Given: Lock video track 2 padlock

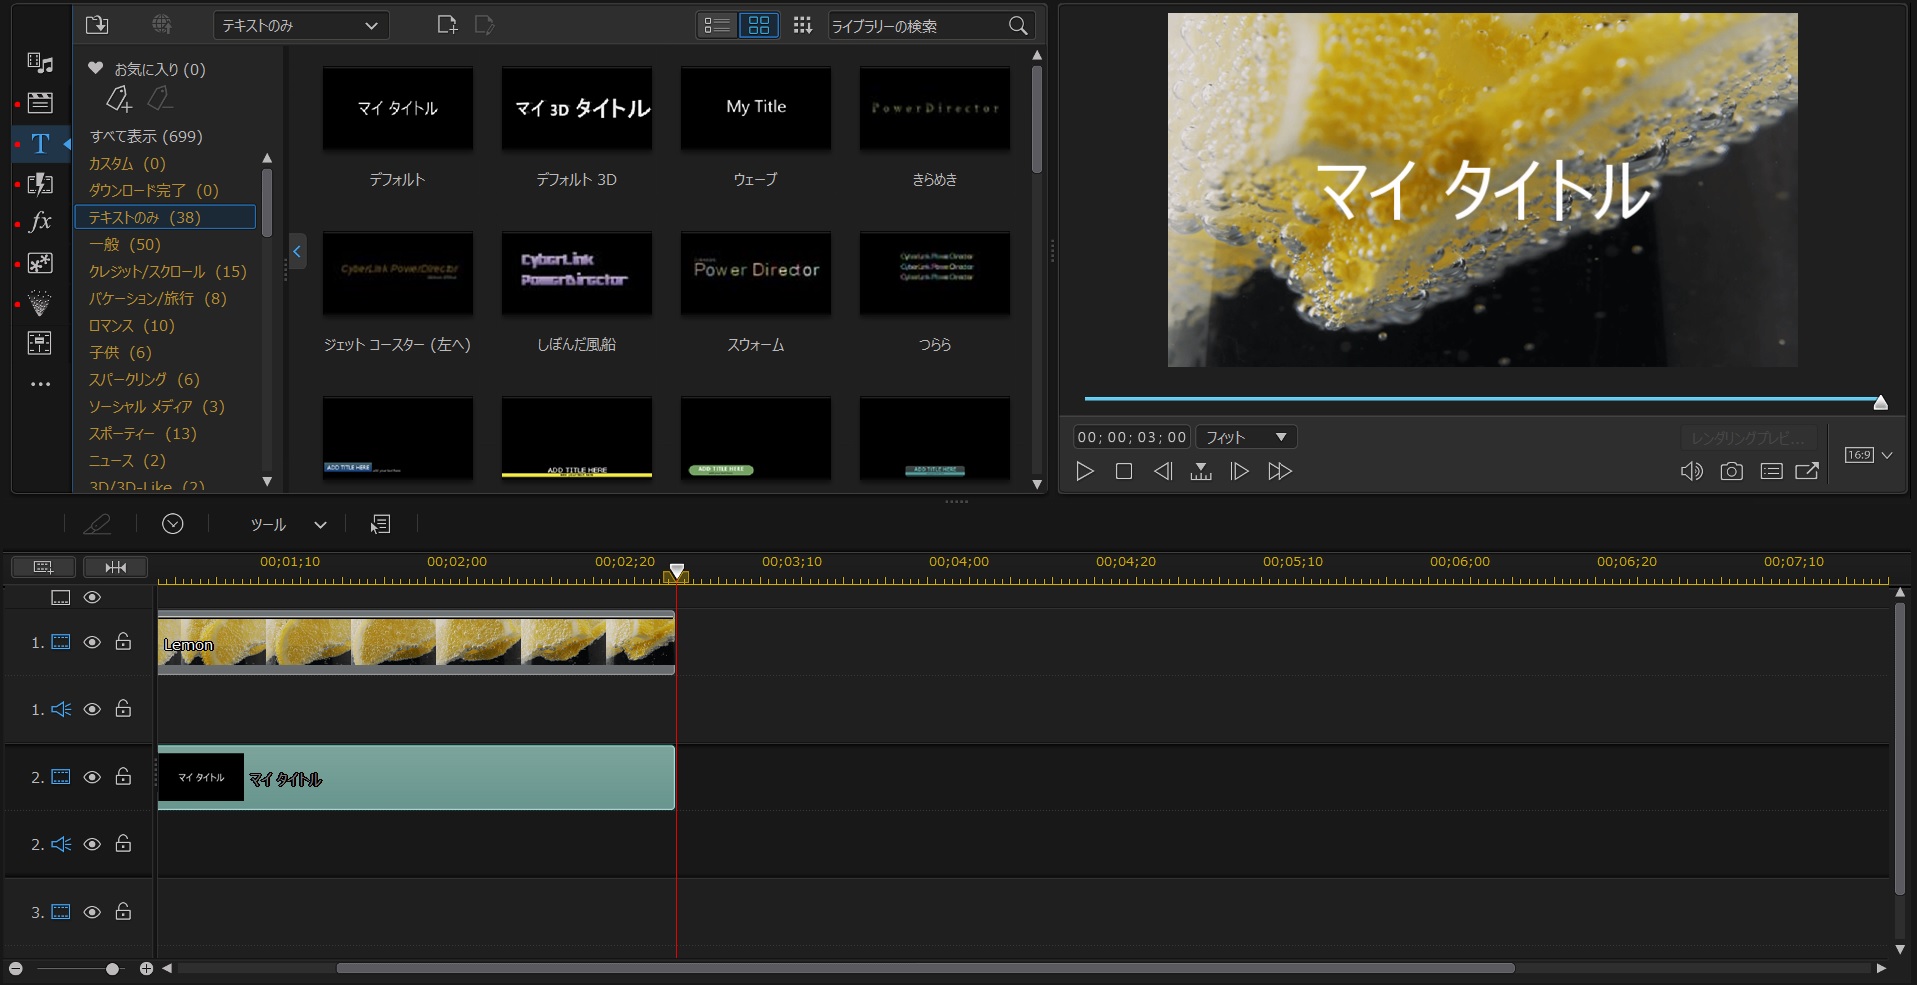Looking at the screenshot, I should [x=123, y=777].
